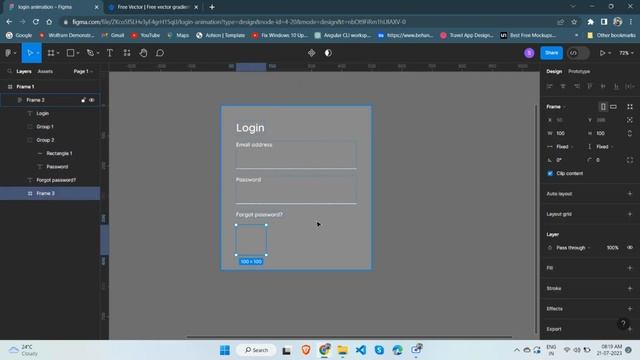The height and width of the screenshot is (360, 640).
Task: Add a Layout grid
Action: click(x=630, y=214)
